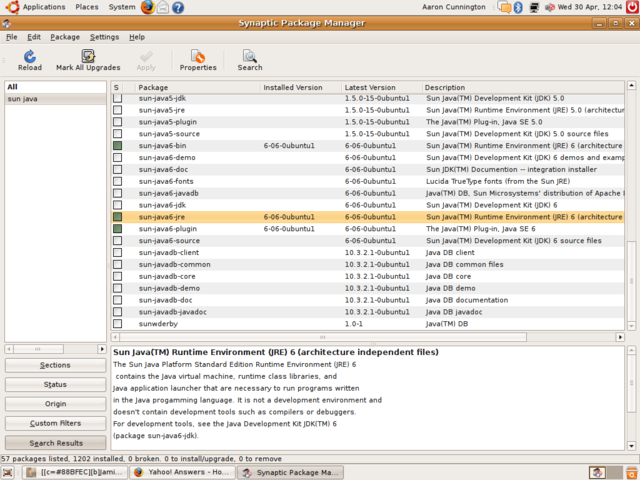Open the help question-mark icon in panel
The image size is (640, 480).
(x=178, y=7)
